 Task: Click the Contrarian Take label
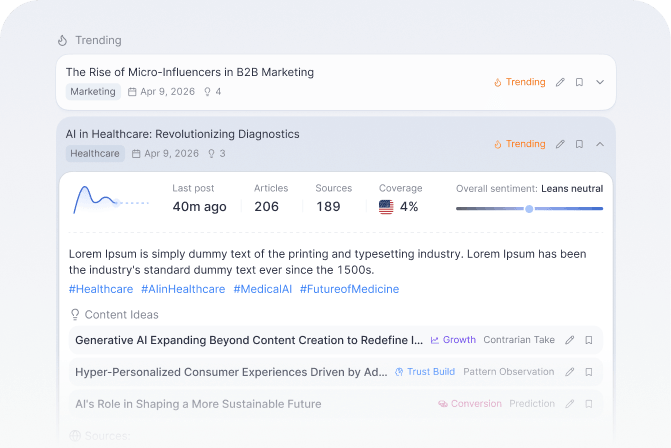tap(519, 340)
